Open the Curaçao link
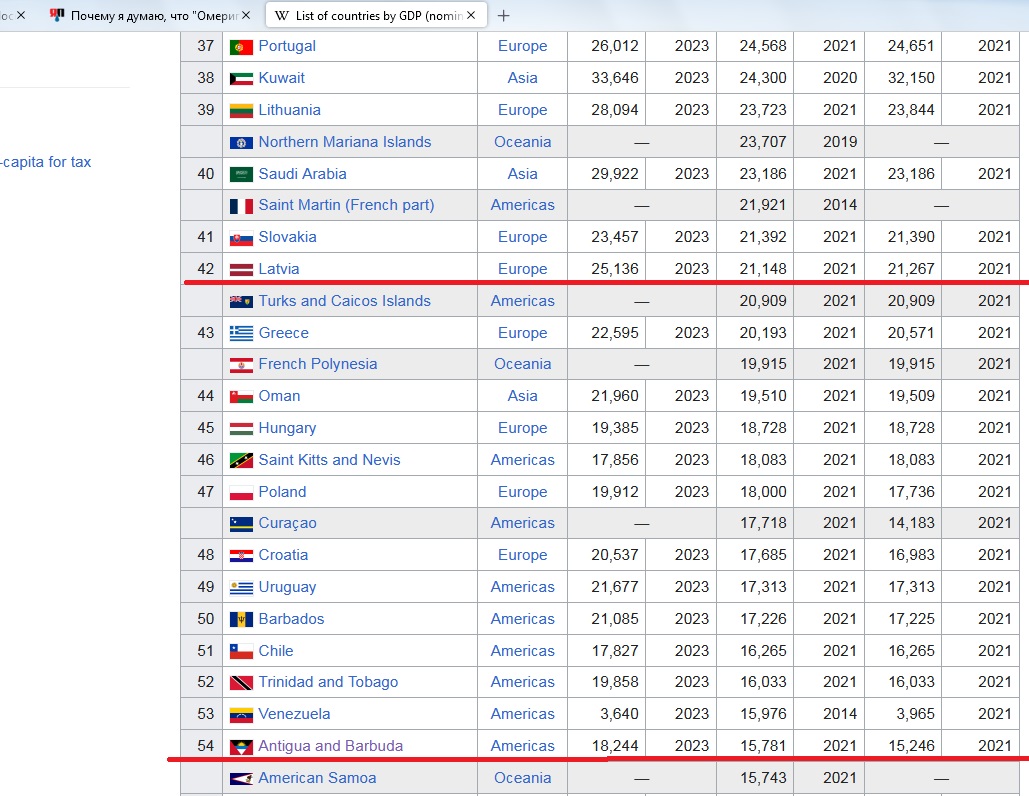The width and height of the screenshot is (1029, 796). point(287,523)
